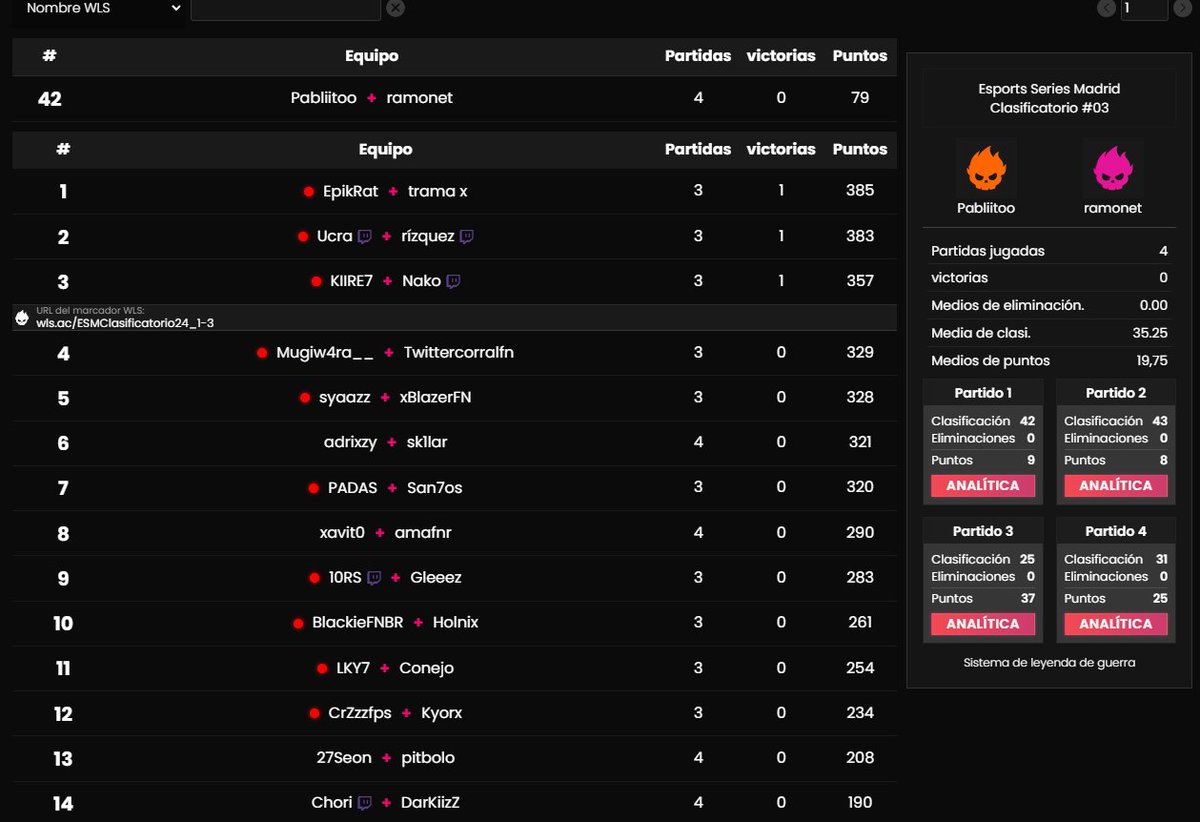This screenshot has height=822, width=1200.
Task: Click the red live dot beside LKY7
Action: pos(322,668)
